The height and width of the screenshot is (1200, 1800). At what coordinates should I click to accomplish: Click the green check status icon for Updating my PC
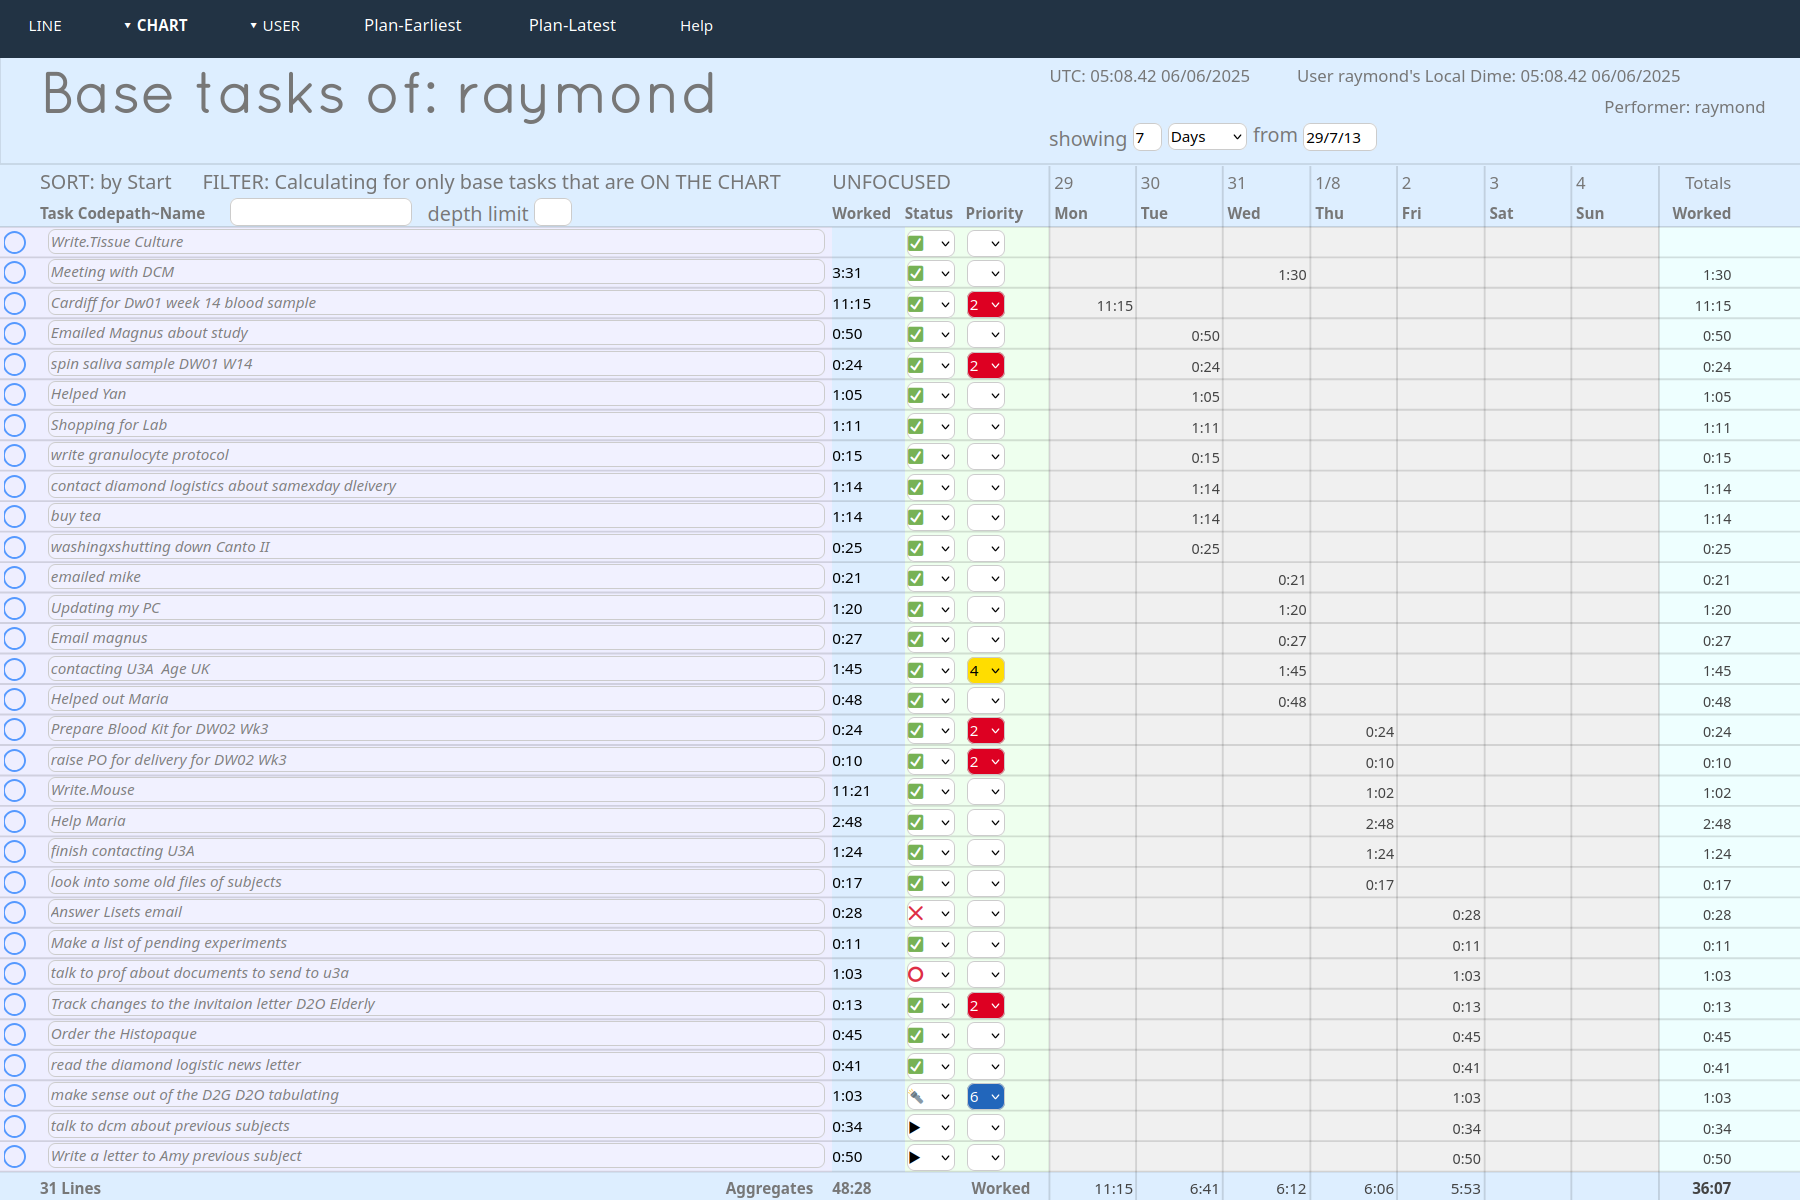click(916, 609)
